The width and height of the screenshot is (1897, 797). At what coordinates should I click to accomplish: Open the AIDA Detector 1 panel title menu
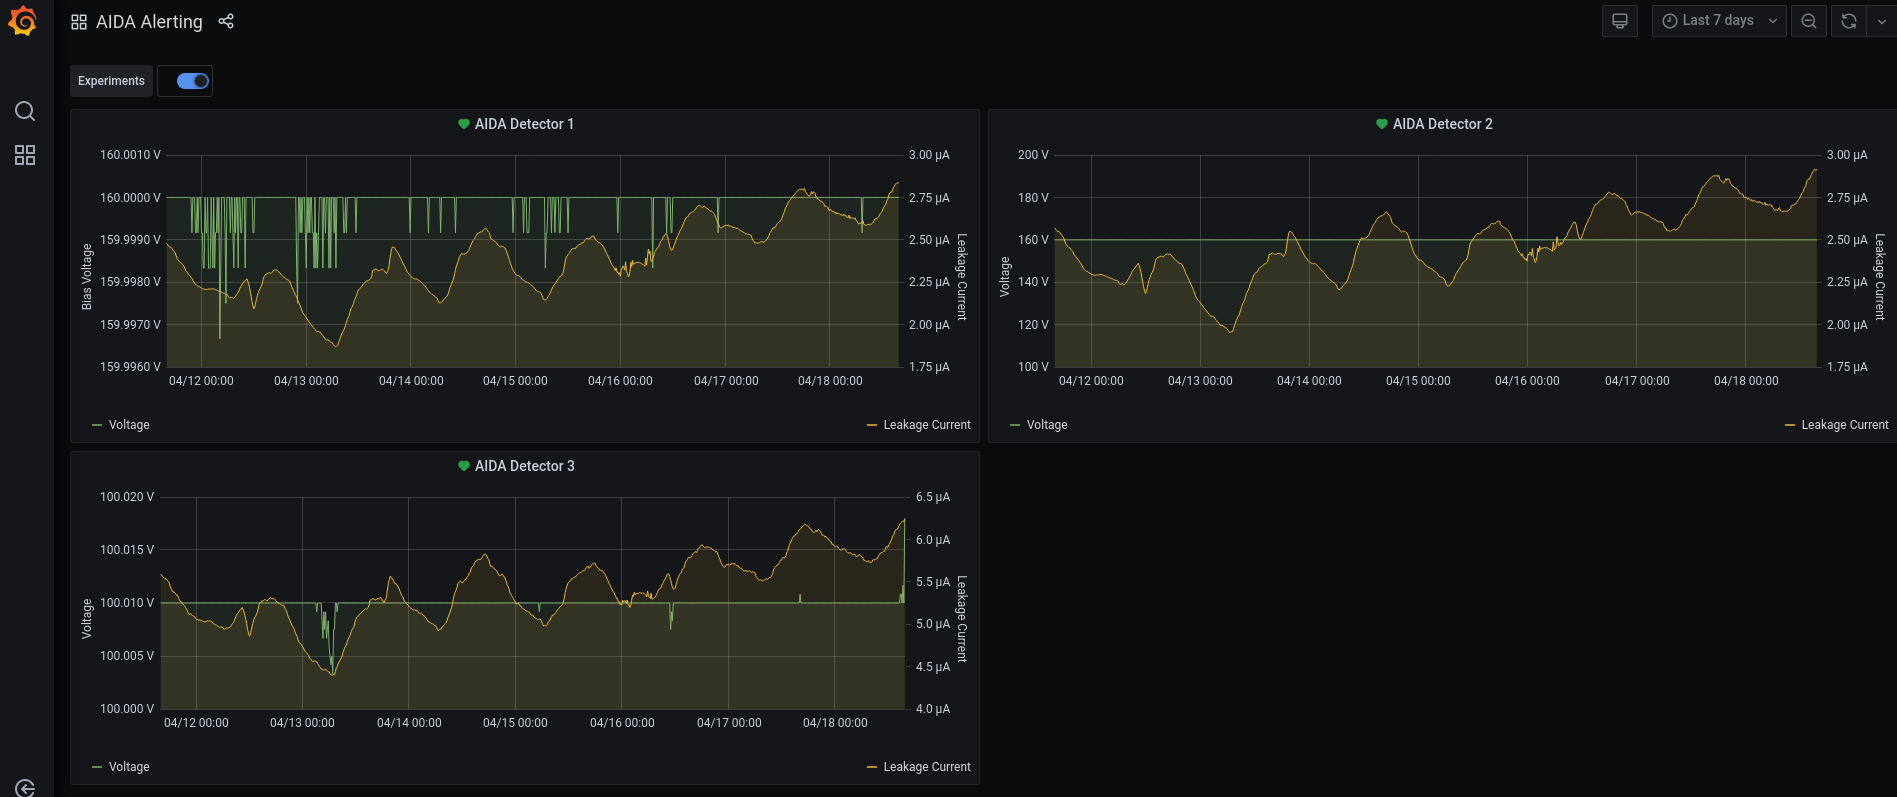pyautogui.click(x=524, y=124)
